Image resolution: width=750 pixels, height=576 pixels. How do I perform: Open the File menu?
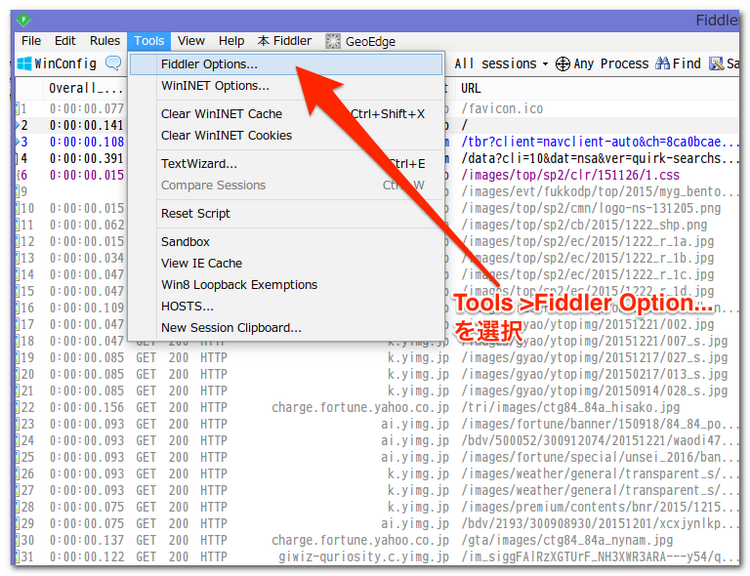(x=31, y=41)
